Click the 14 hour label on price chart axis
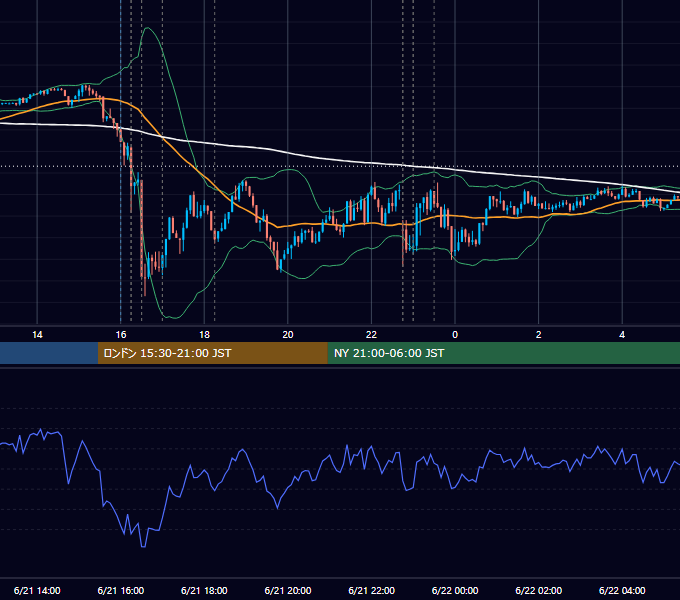Screen dimensions: 680x600 (x=37, y=335)
